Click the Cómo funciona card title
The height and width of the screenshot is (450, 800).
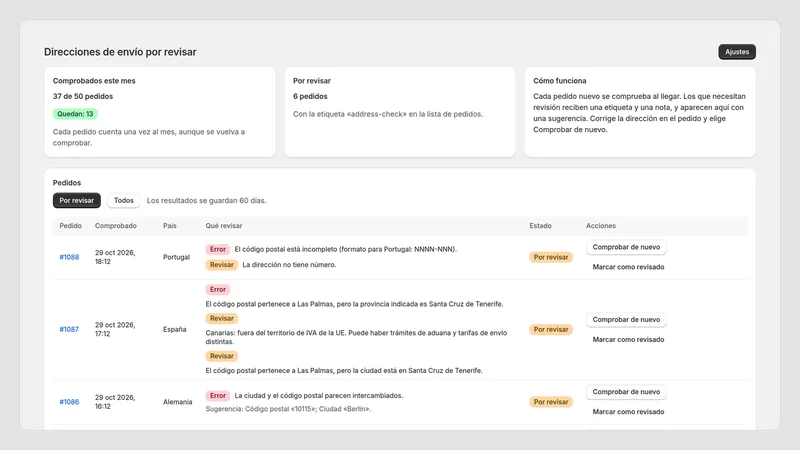point(560,81)
